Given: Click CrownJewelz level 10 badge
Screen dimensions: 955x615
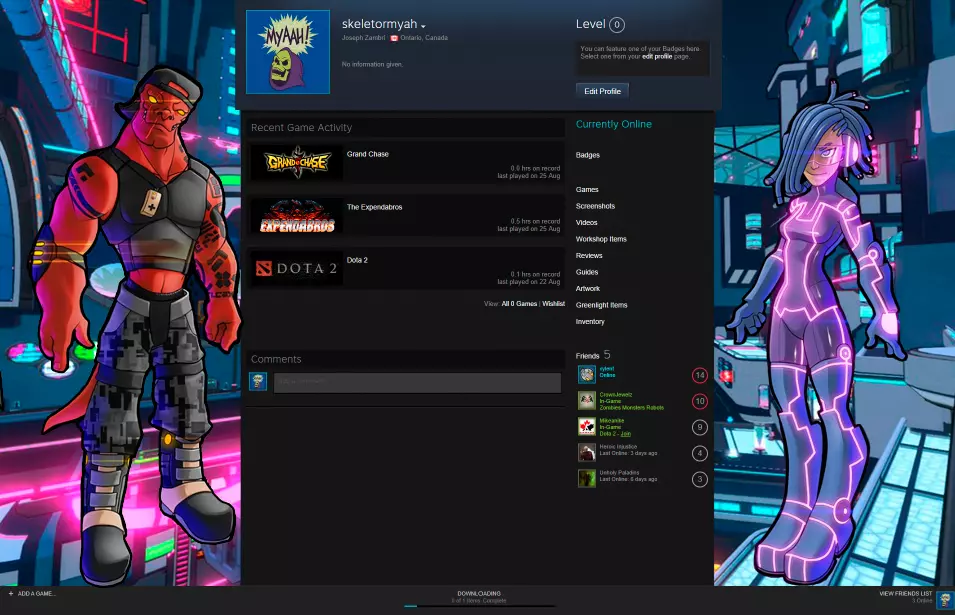Looking at the screenshot, I should coord(700,401).
